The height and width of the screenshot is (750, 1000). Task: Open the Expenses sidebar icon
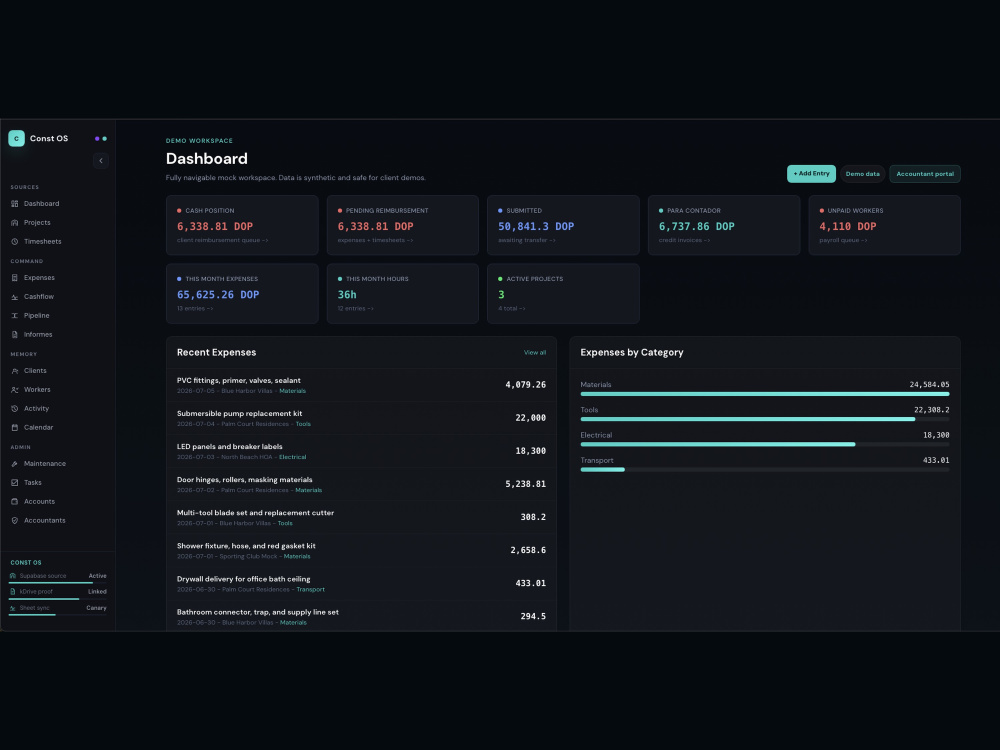pos(15,278)
